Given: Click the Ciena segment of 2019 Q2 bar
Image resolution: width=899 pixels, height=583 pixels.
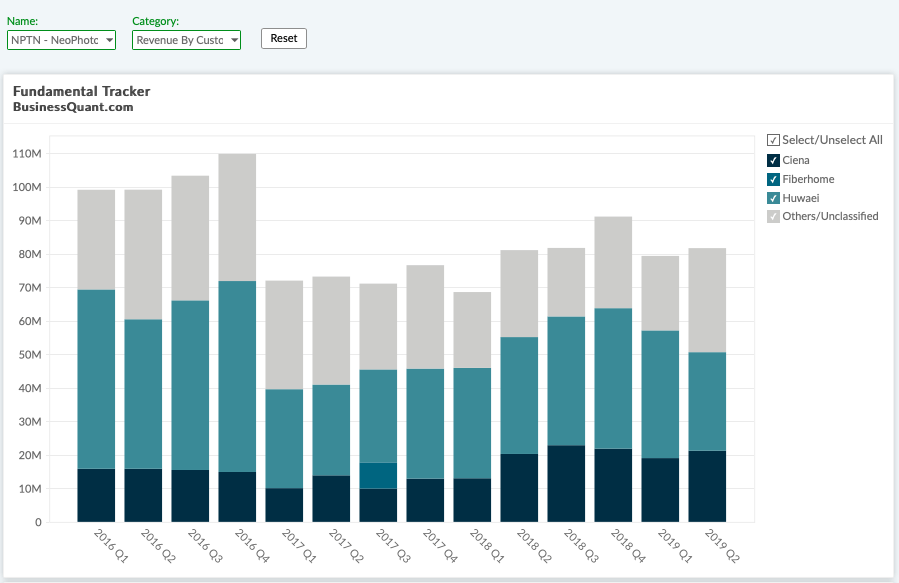Looking at the screenshot, I should tap(707, 486).
